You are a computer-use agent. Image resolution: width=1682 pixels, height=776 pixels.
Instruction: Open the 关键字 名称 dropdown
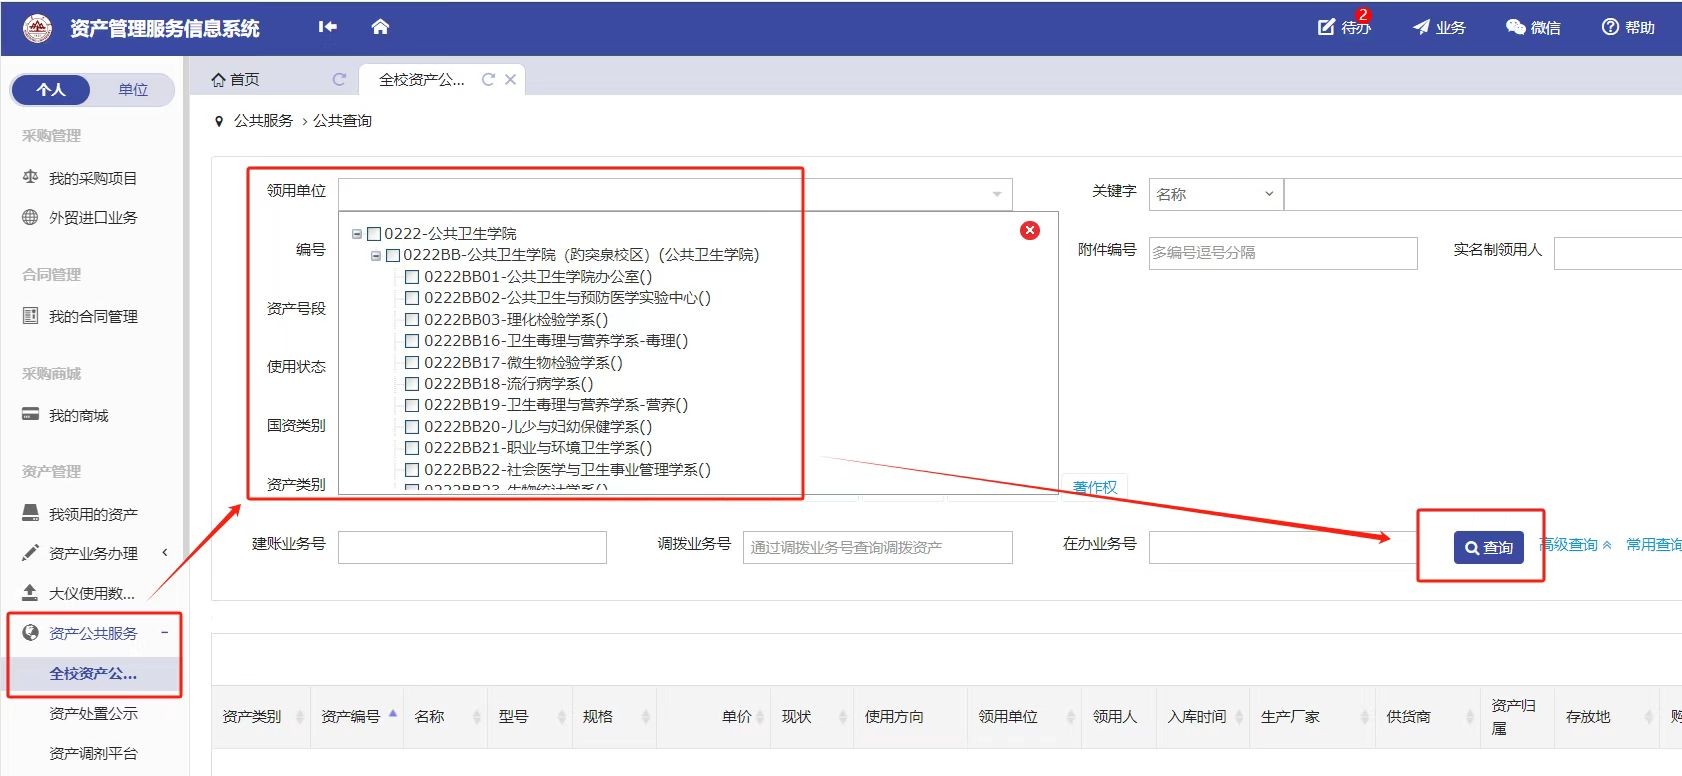point(1214,194)
